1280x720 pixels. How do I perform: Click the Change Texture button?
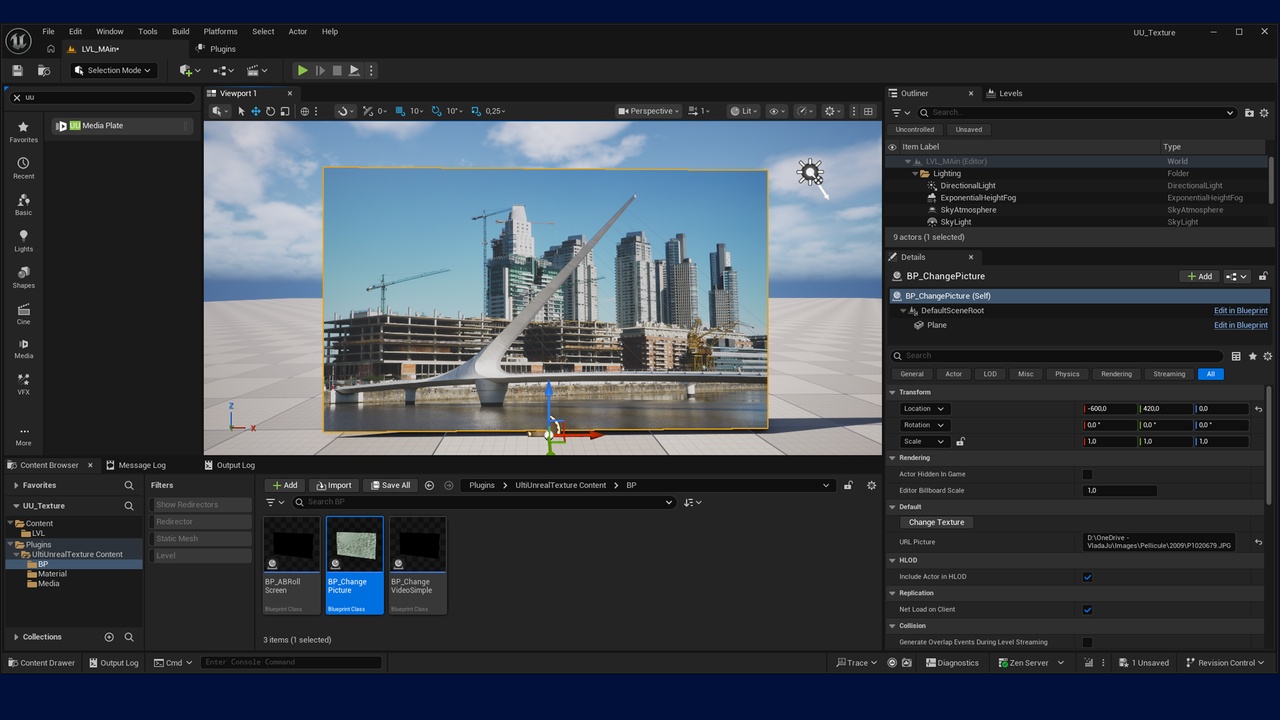[936, 522]
